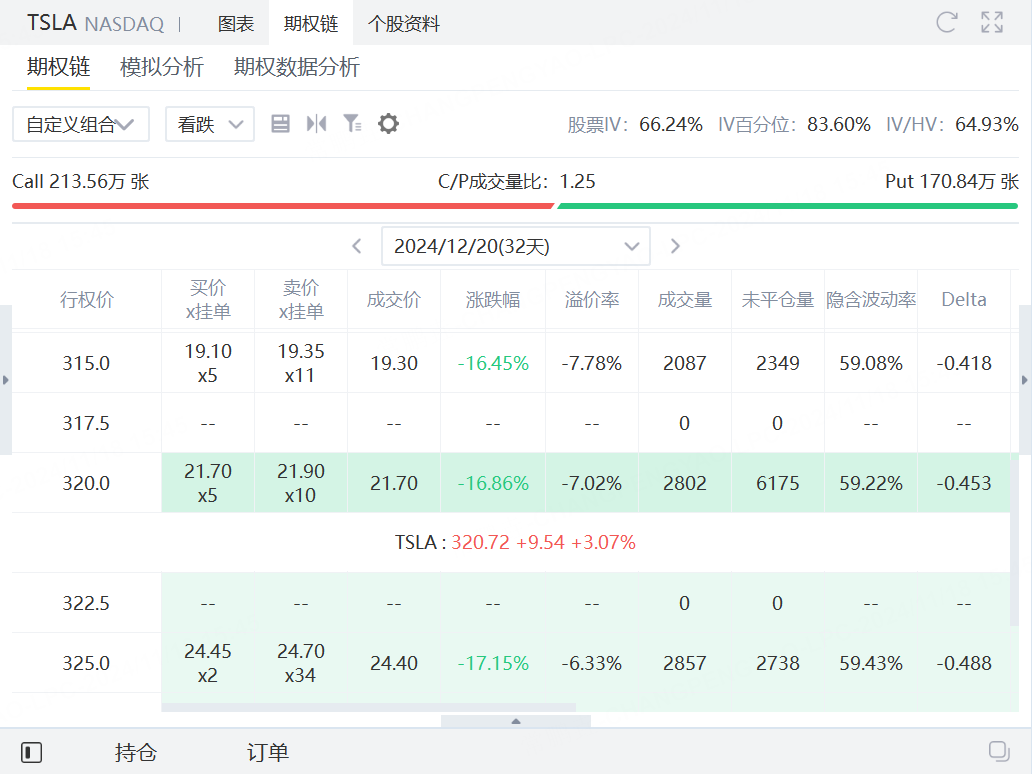
Task: Select the 期权链 sub-tab
Action: 59,67
